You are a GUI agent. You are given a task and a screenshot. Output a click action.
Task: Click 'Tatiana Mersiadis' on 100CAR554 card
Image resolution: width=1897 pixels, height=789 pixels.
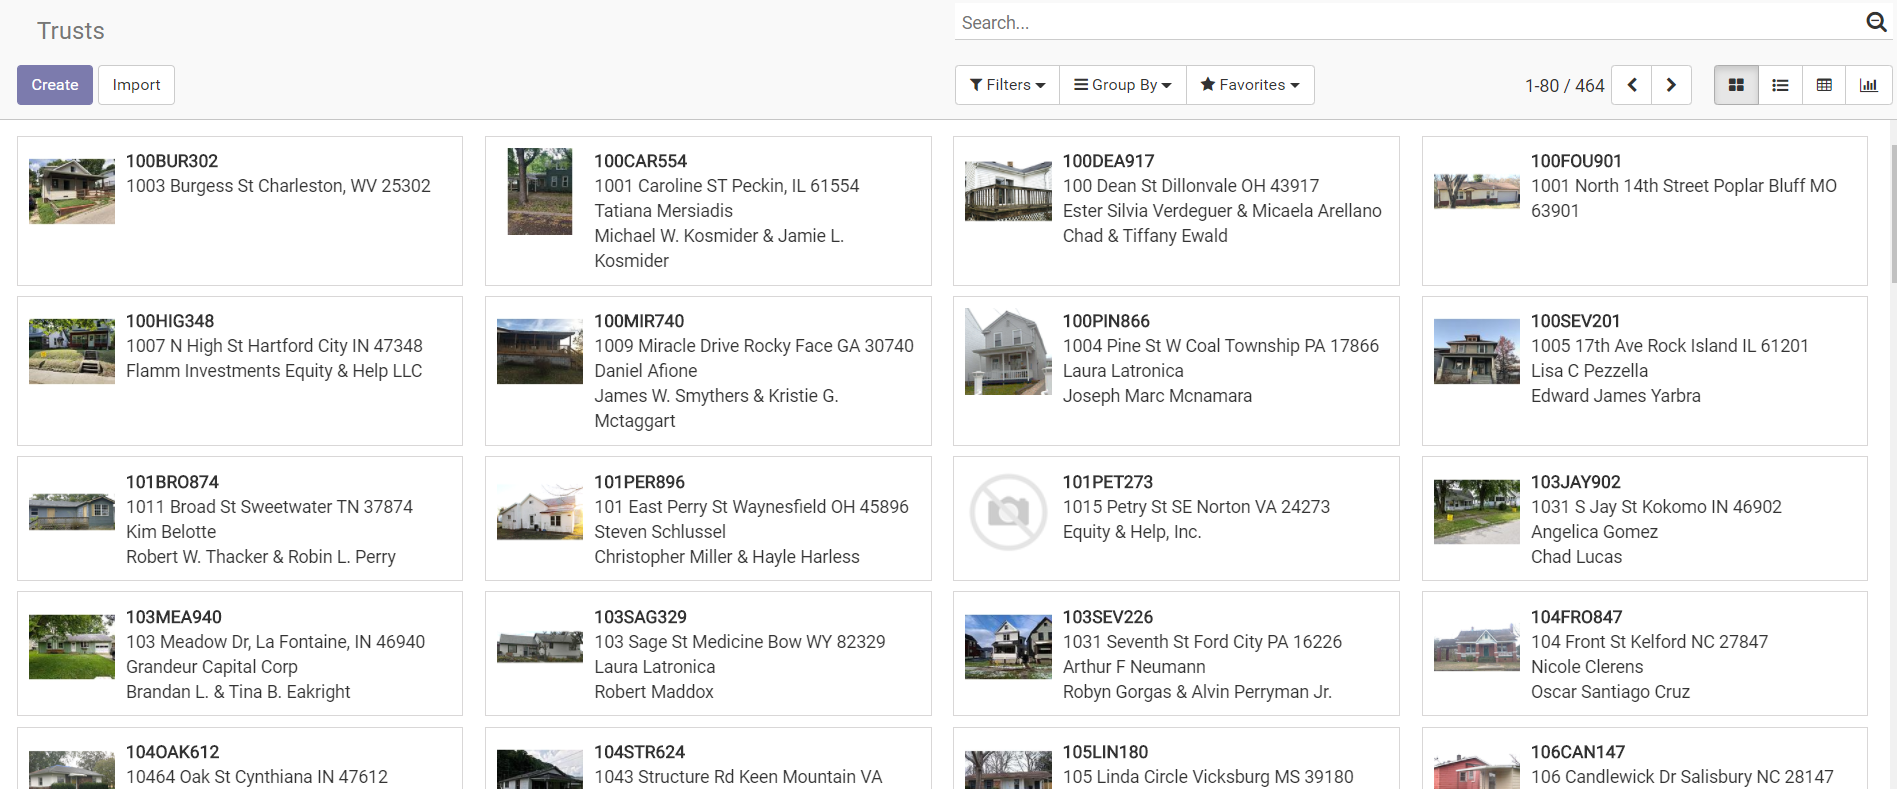tap(663, 211)
